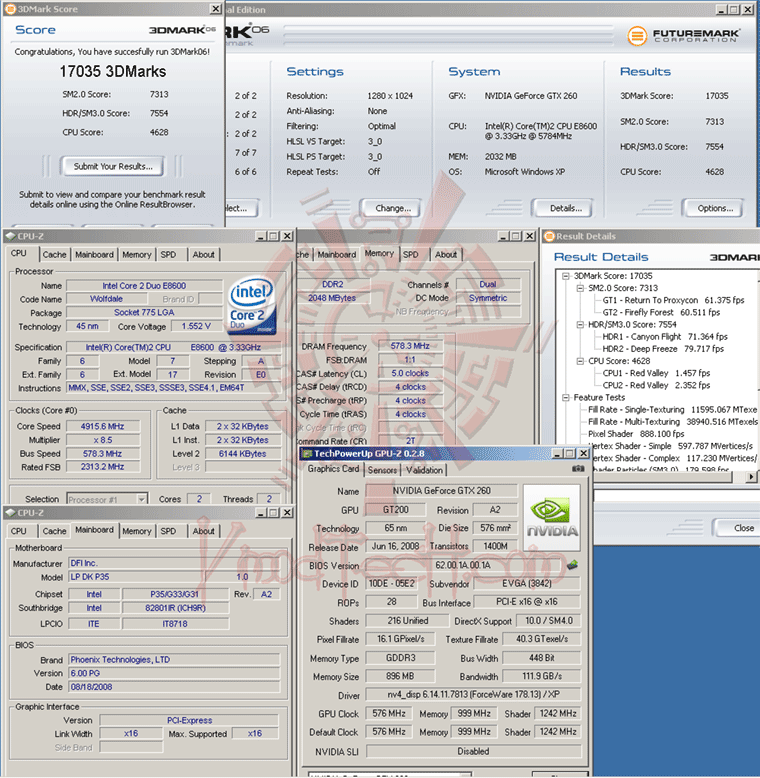Image resolution: width=760 pixels, height=778 pixels.
Task: Click Close in Result Details window
Action: [x=739, y=528]
